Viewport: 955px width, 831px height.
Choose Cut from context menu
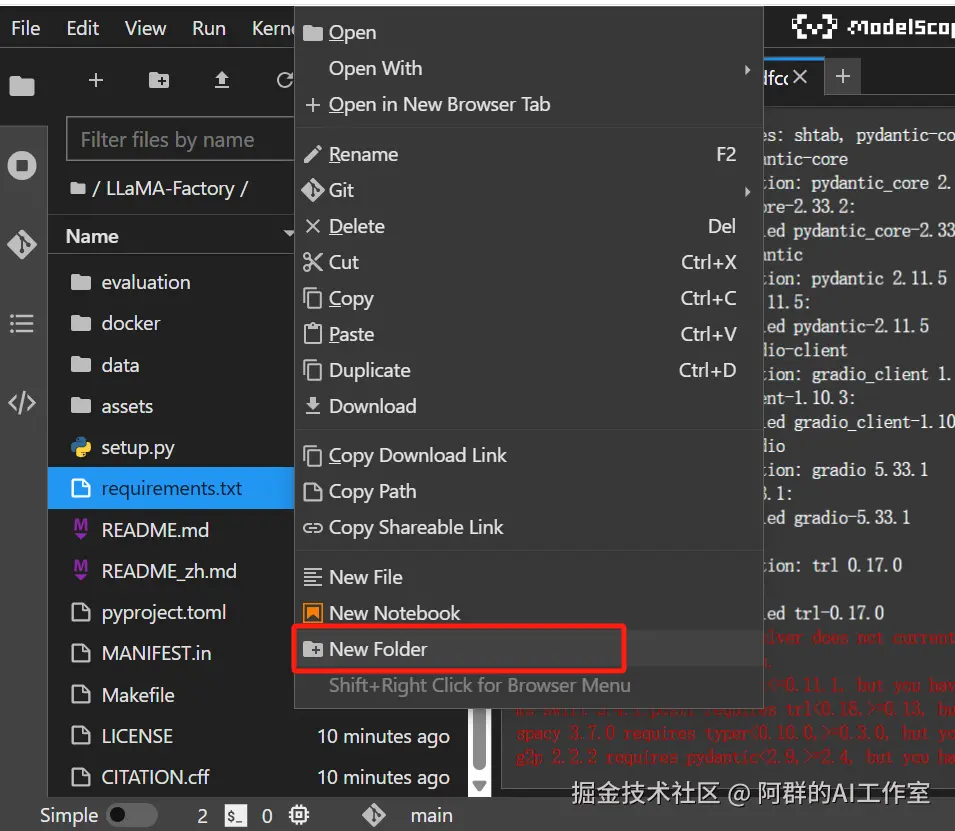pyautogui.click(x=529, y=263)
